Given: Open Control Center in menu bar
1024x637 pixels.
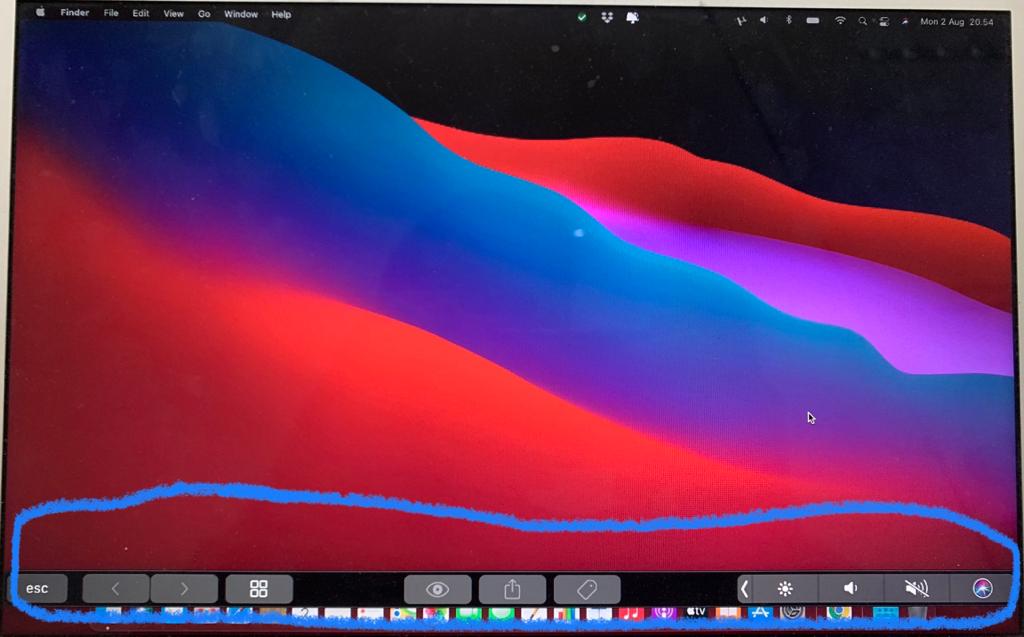Looking at the screenshot, I should click(884, 22).
